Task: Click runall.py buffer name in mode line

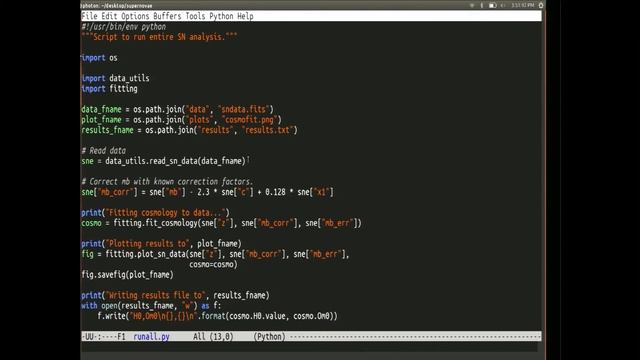Action: pos(151,337)
